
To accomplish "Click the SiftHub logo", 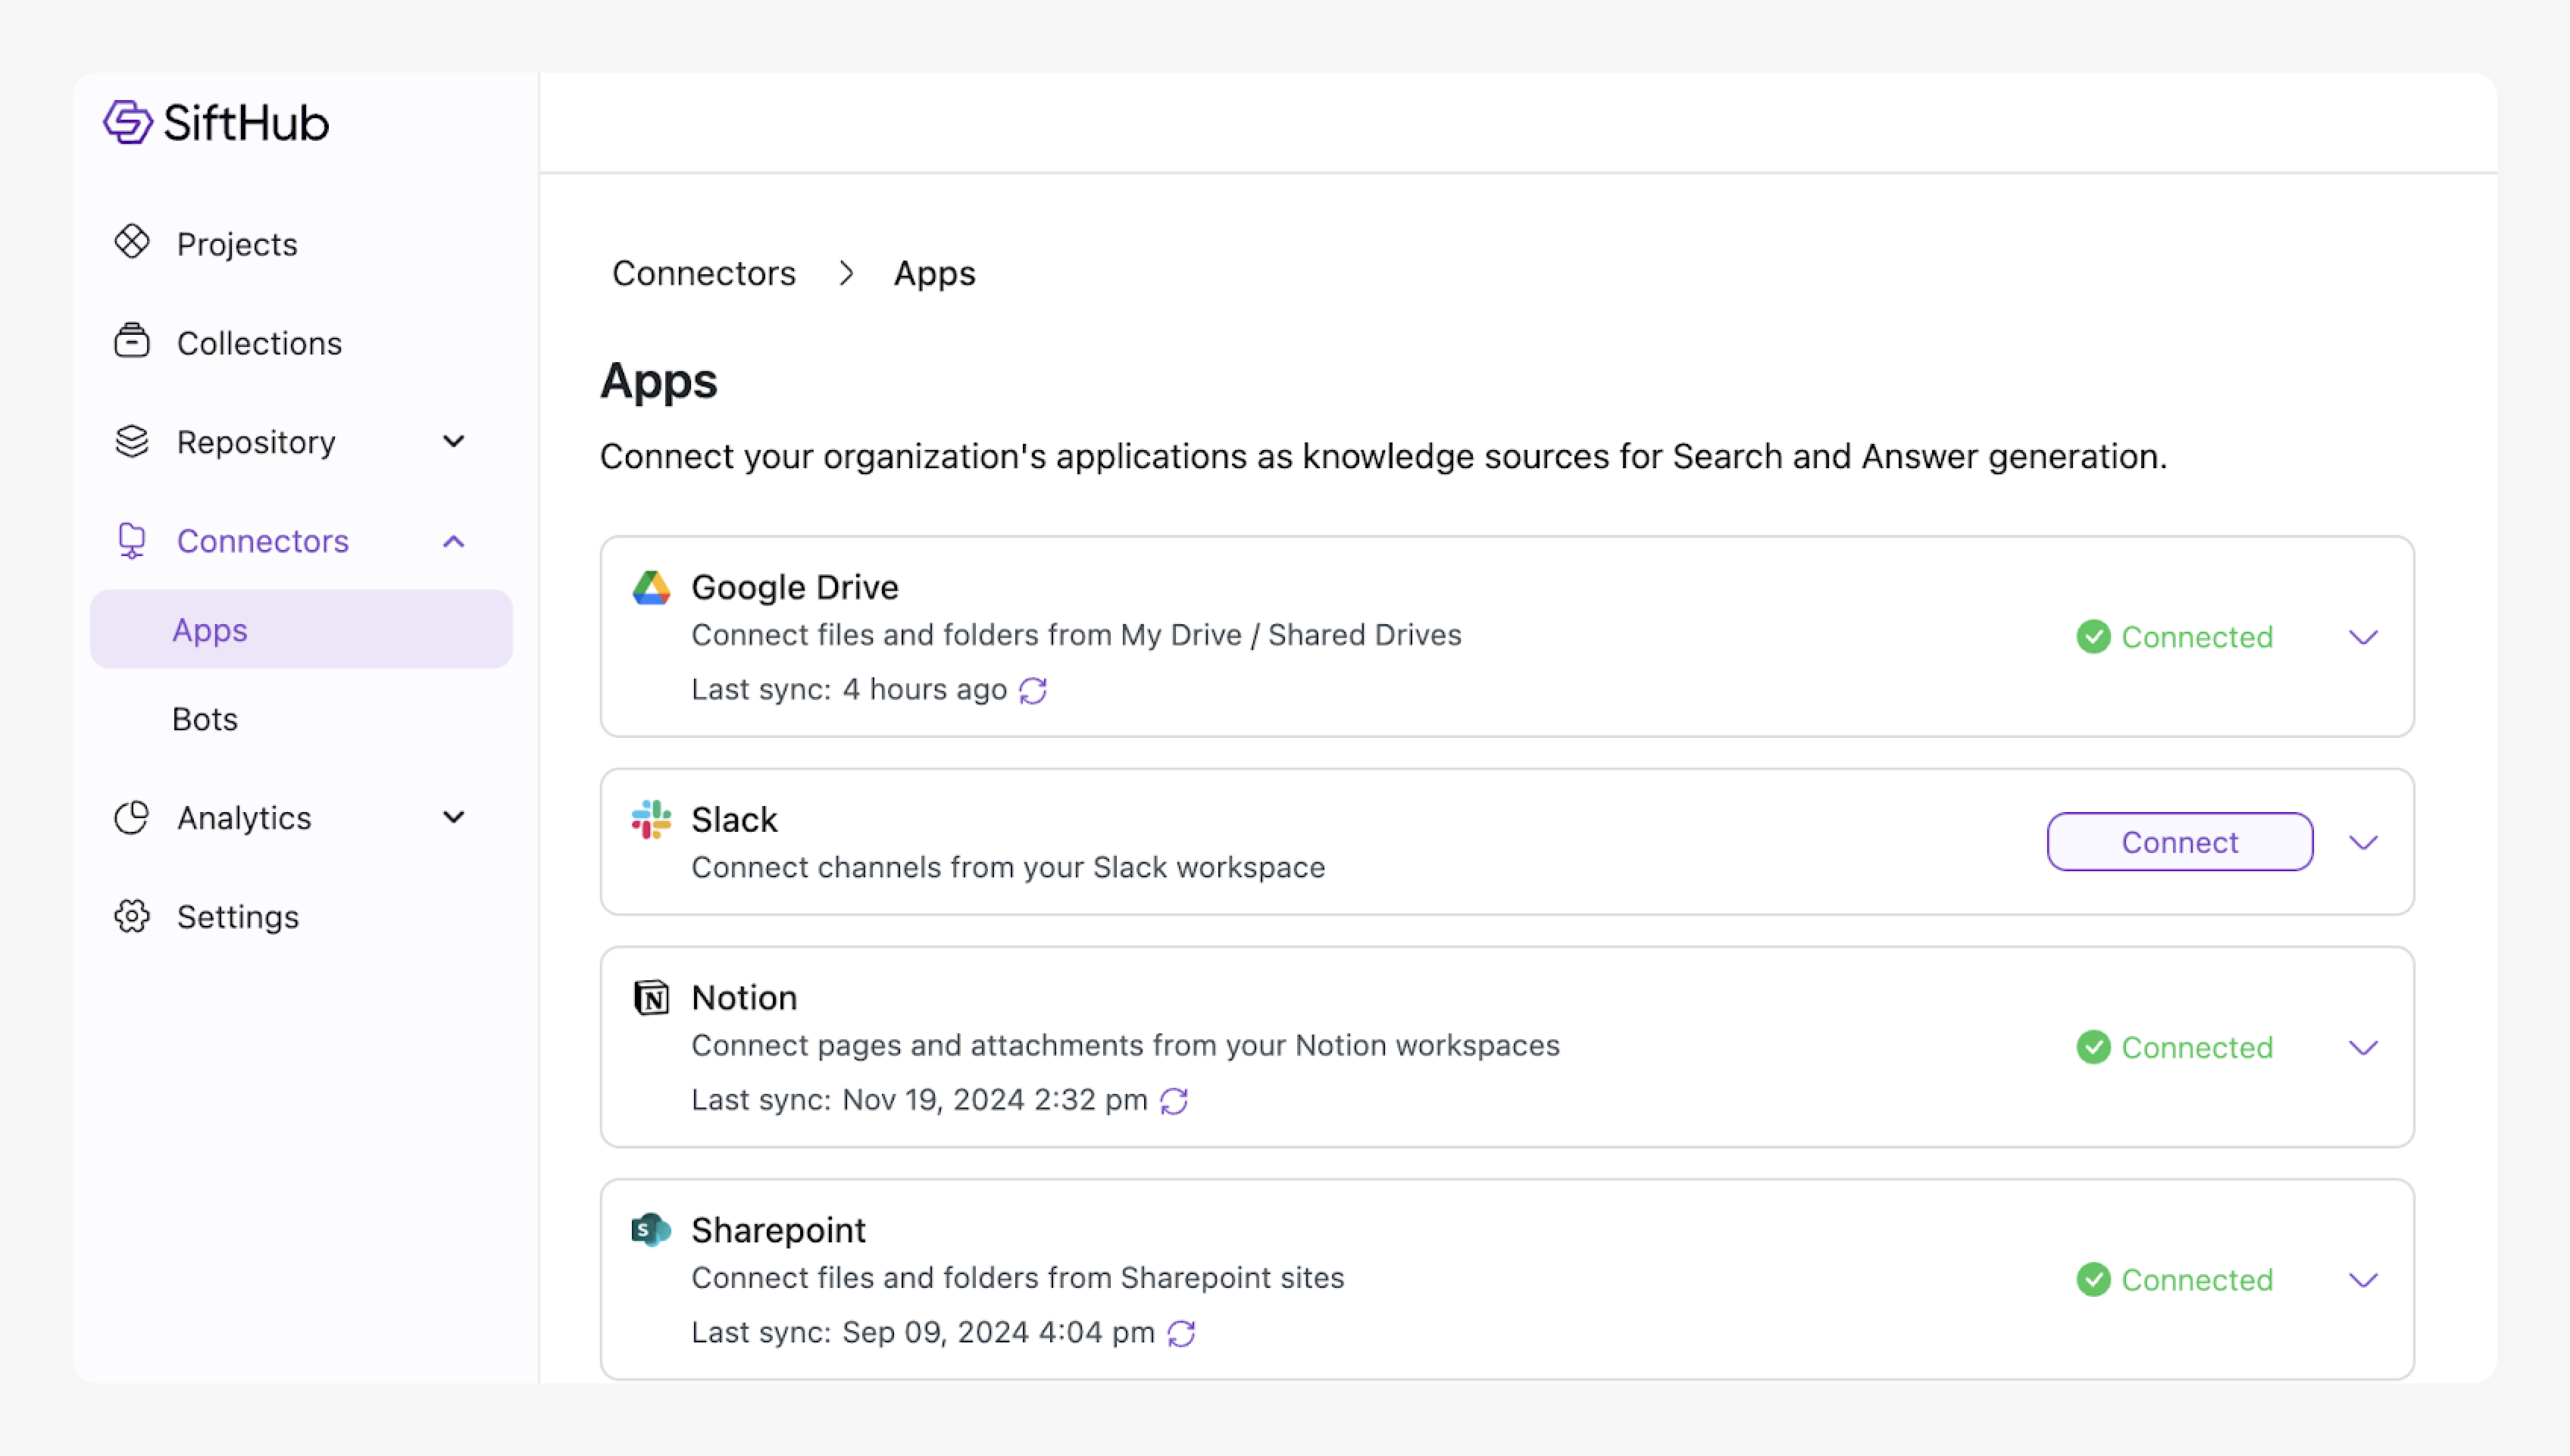I will click(216, 123).
